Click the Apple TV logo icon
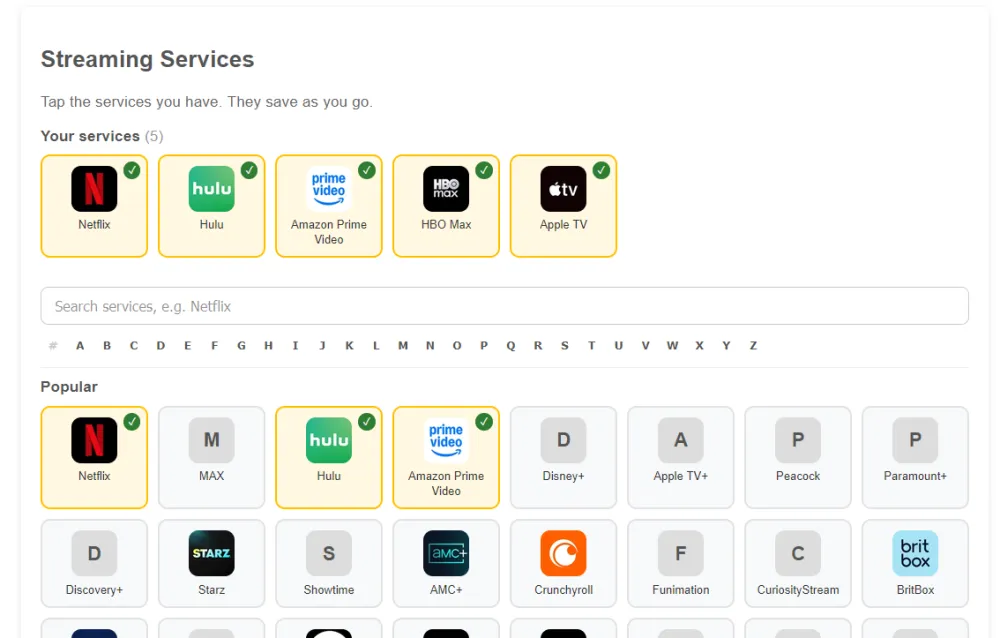1000x638 pixels. click(564, 189)
